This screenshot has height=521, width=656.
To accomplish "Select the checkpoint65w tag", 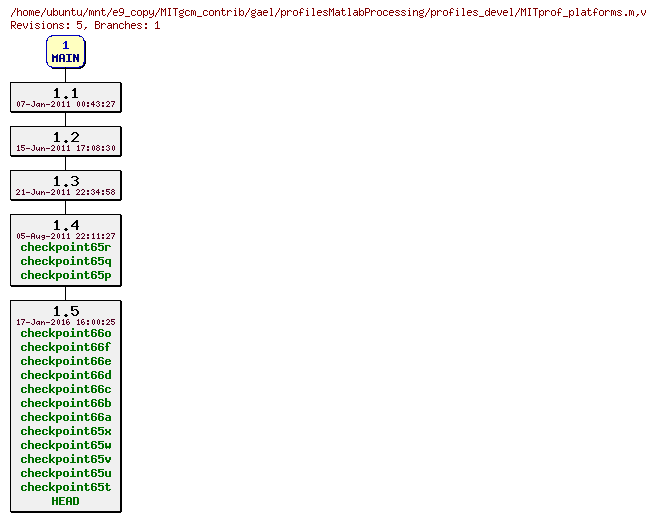I will (66, 445).
